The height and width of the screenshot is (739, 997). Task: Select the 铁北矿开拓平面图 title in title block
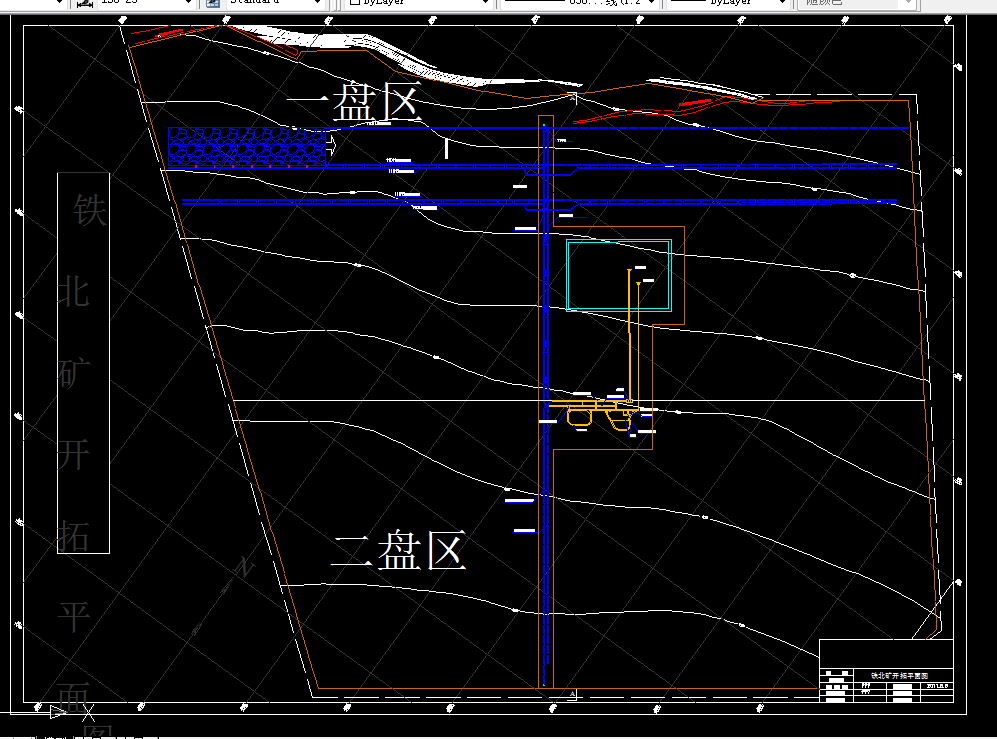tap(899, 675)
